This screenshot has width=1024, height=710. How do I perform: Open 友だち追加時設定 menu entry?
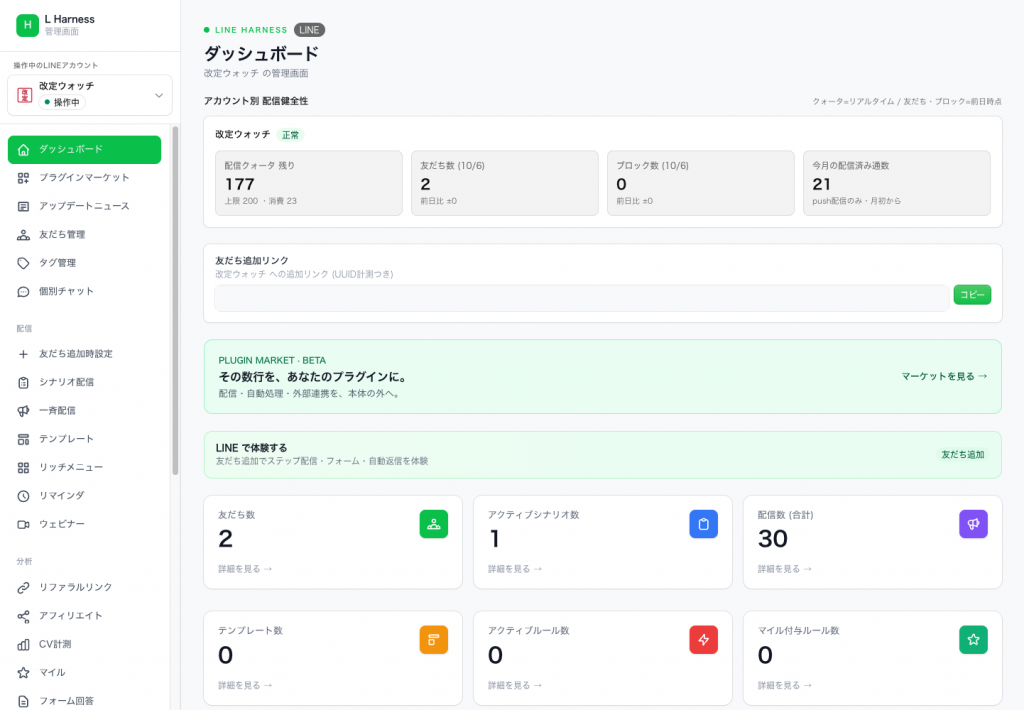[84, 354]
